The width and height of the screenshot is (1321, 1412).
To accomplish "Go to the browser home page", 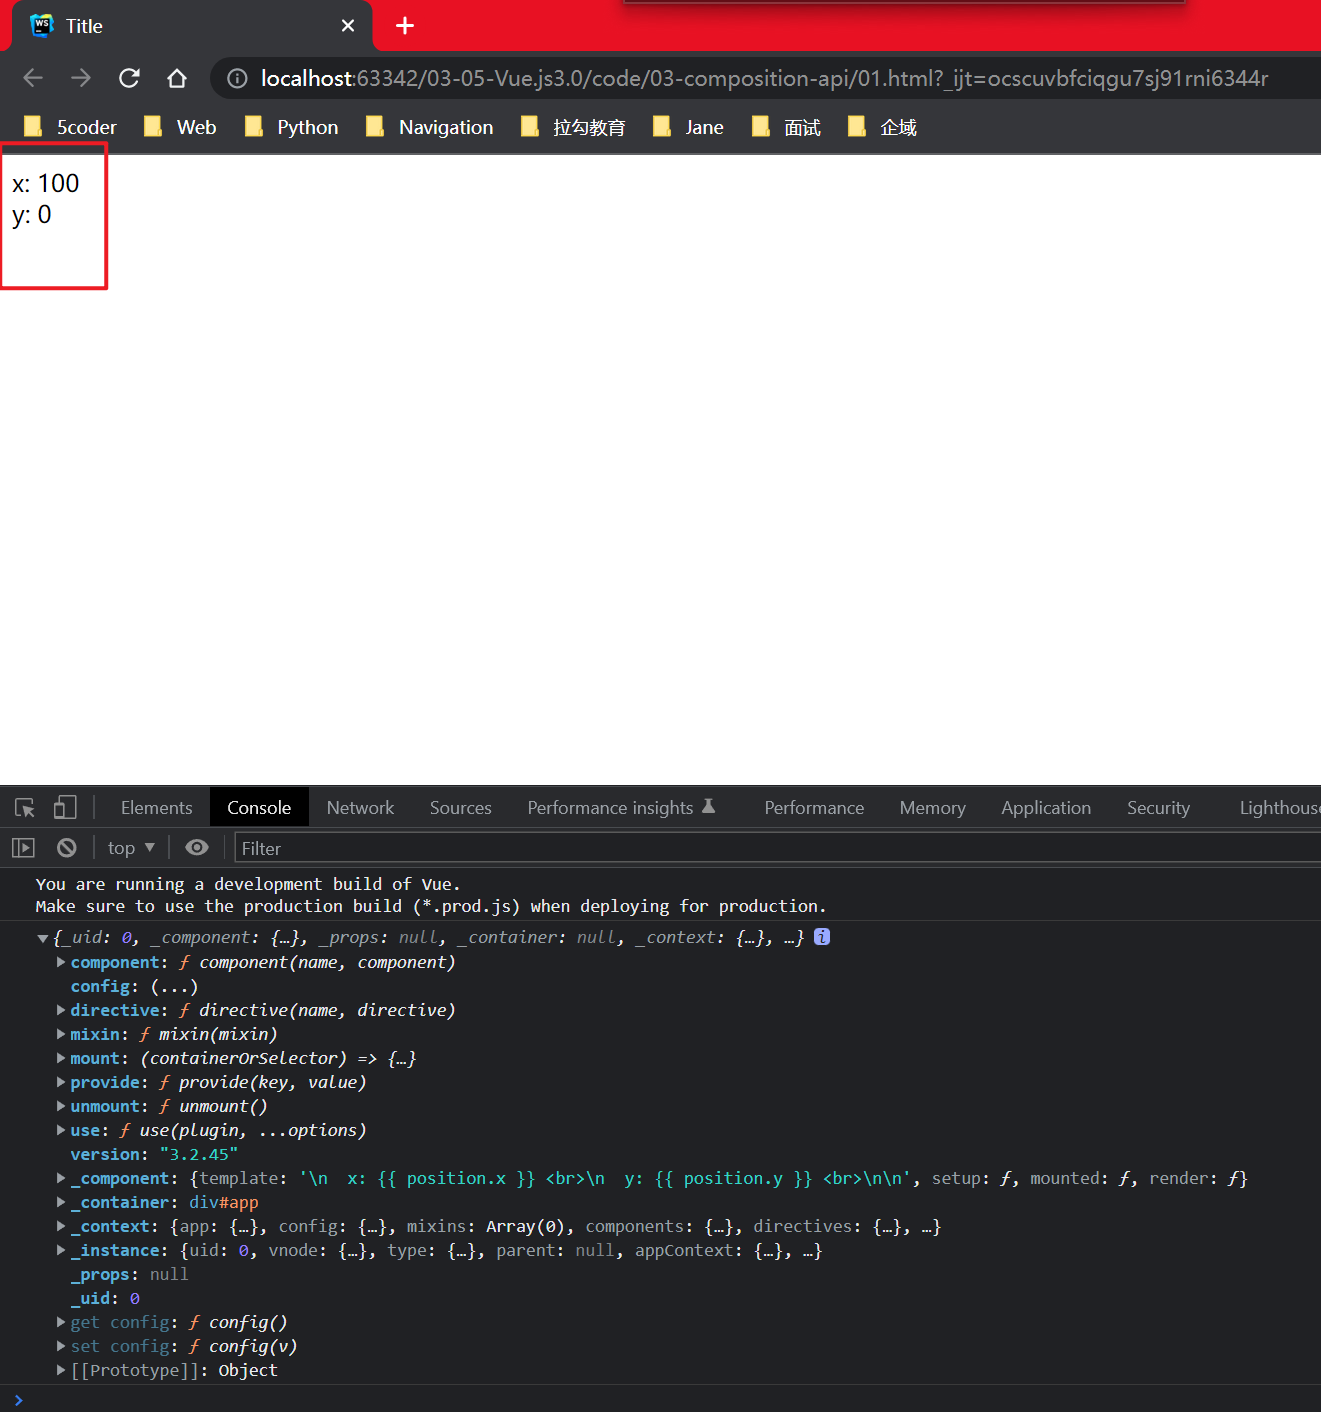I will coord(177,78).
